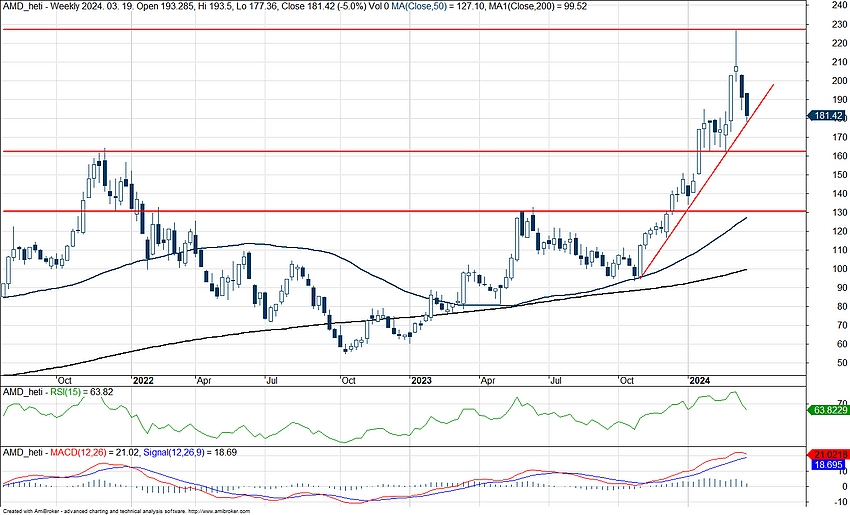850x515 pixels.
Task: Click the blue 18.695 signal value tag
Action: (826, 465)
